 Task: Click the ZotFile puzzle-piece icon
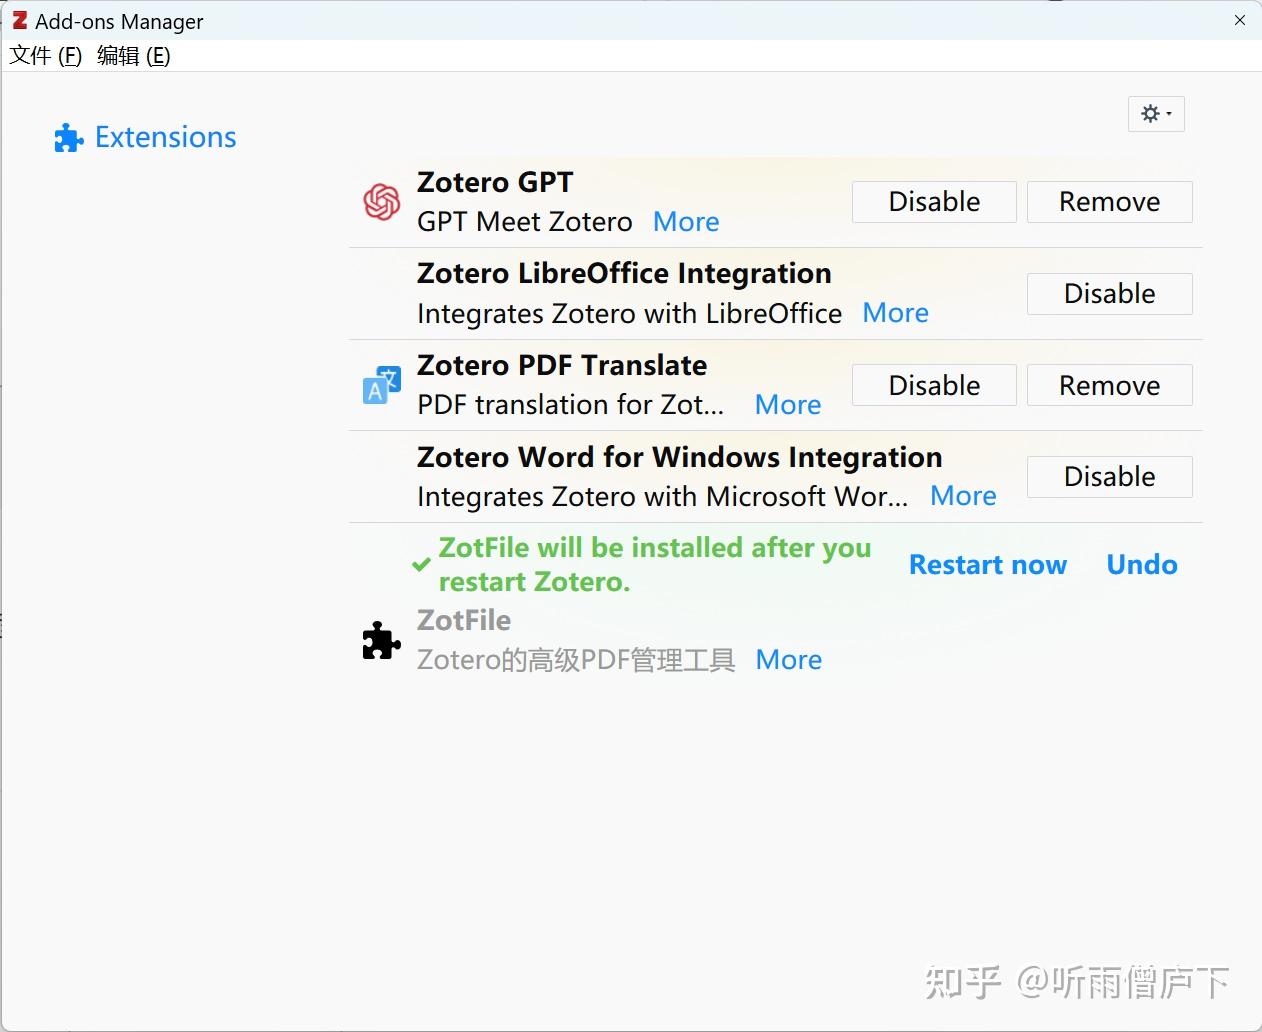[381, 641]
